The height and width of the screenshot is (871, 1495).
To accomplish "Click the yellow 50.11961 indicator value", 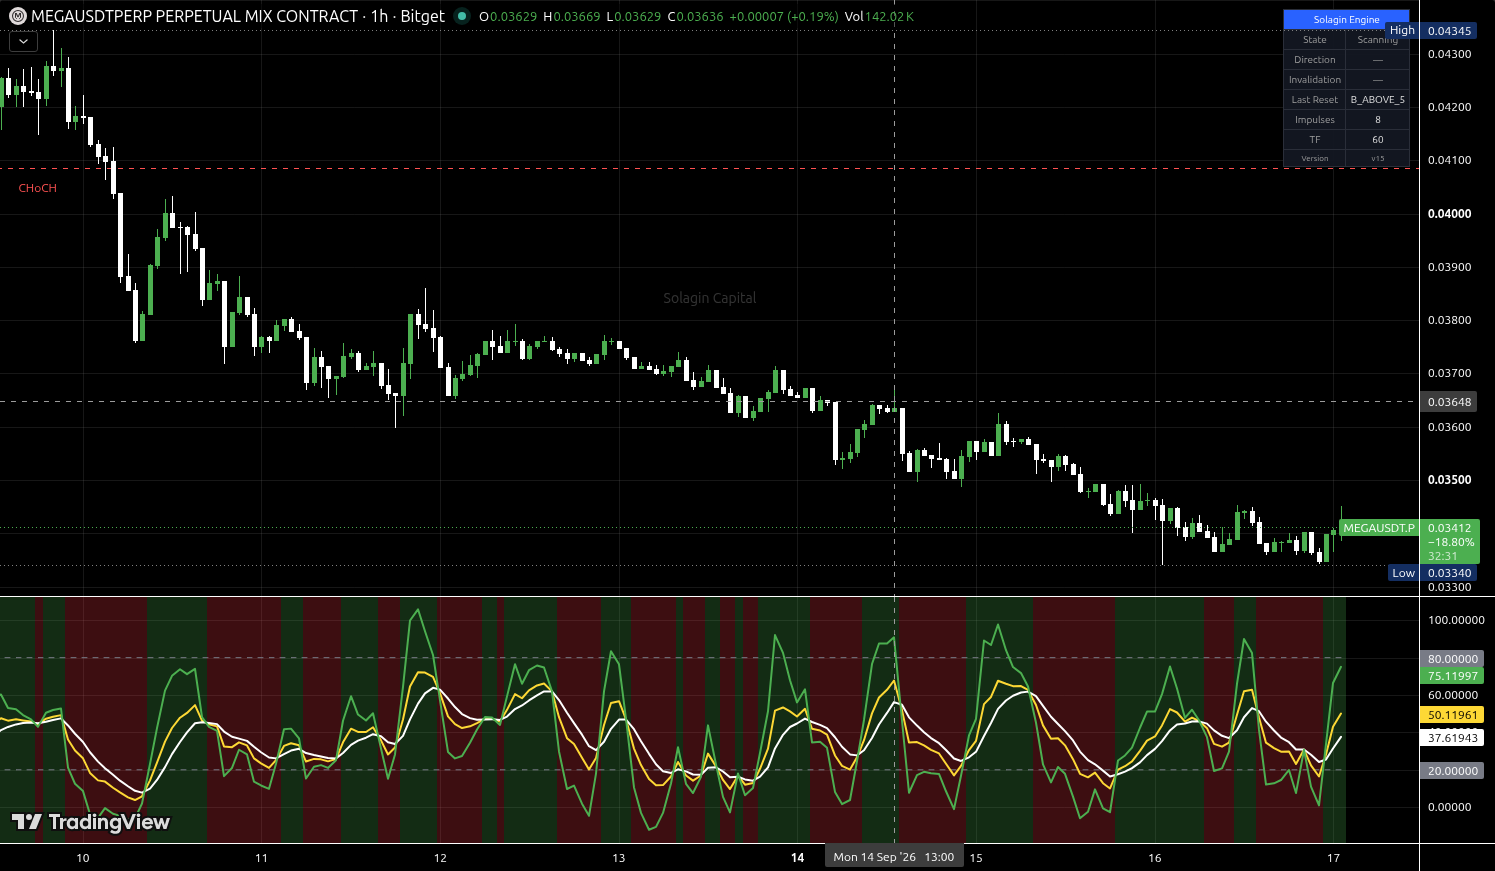I will click(x=1452, y=715).
